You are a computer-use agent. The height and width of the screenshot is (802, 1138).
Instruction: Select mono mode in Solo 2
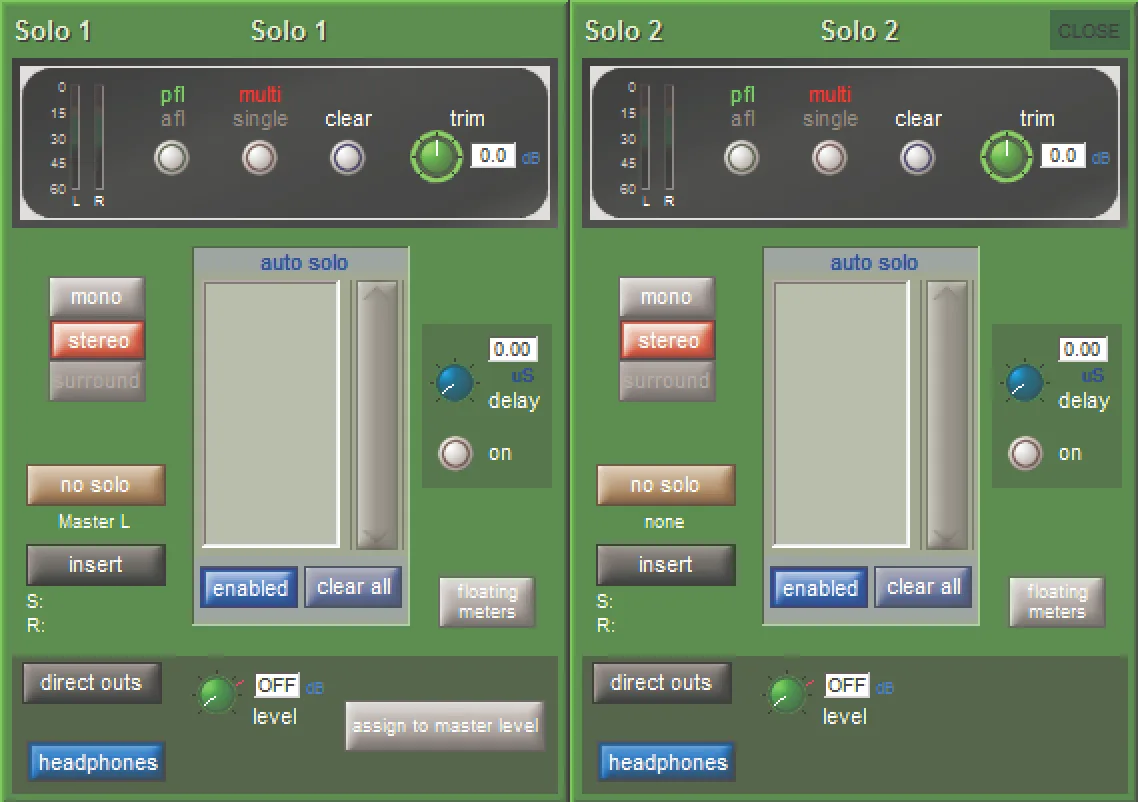pos(667,297)
